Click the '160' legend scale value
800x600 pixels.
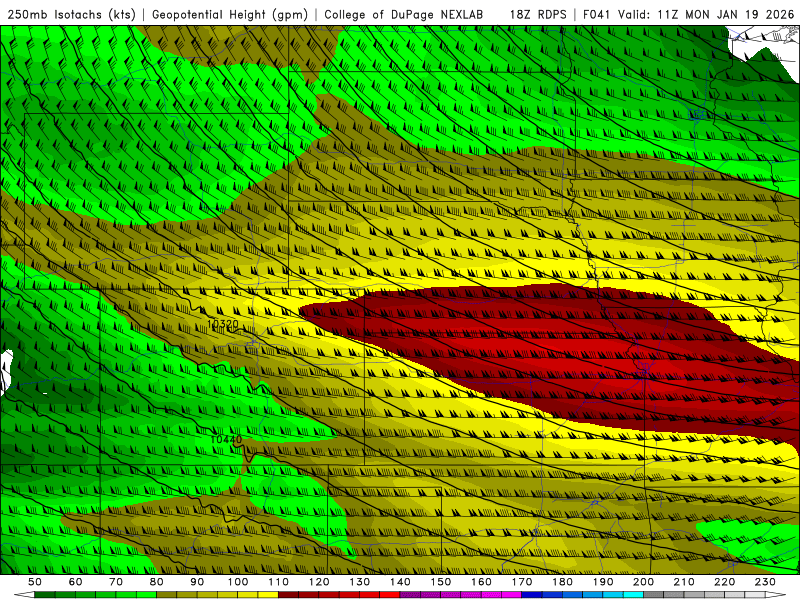(481, 582)
